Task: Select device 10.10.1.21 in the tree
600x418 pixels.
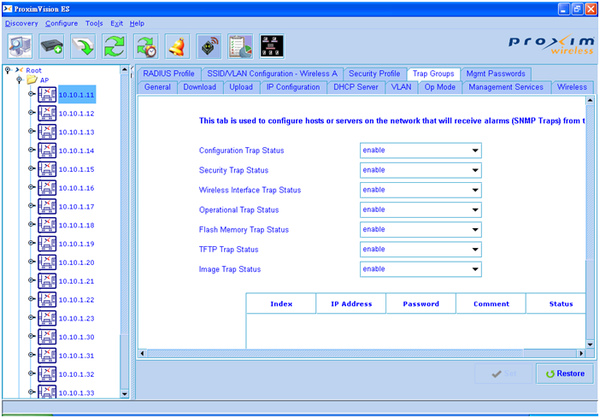Action: click(x=77, y=281)
